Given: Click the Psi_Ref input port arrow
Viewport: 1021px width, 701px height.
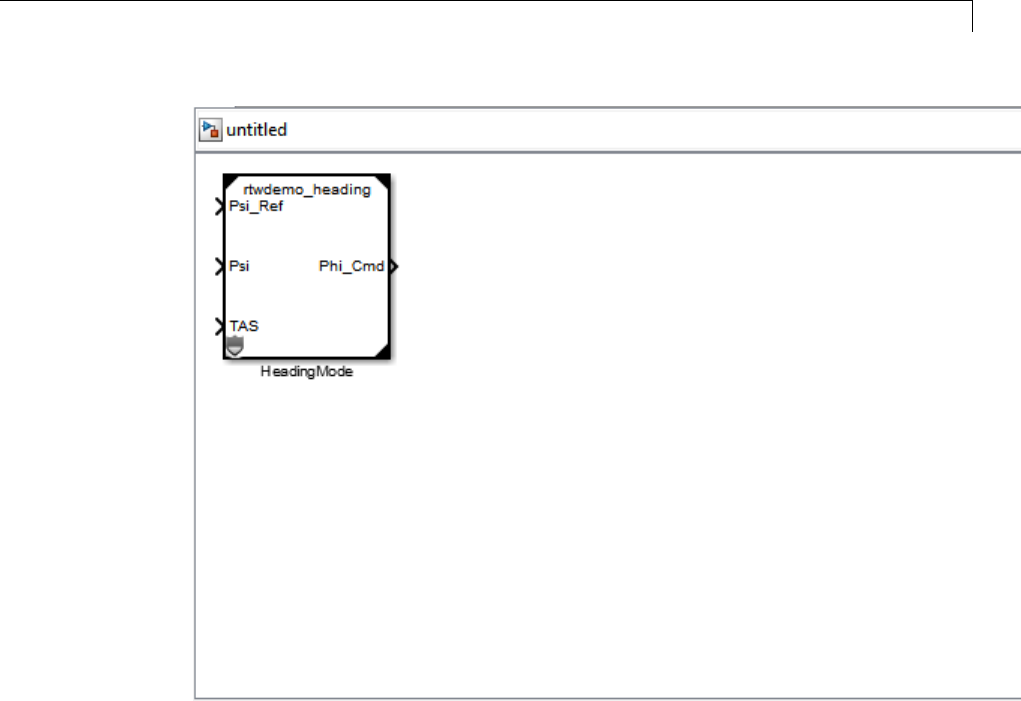Looking at the screenshot, I should point(219,207).
